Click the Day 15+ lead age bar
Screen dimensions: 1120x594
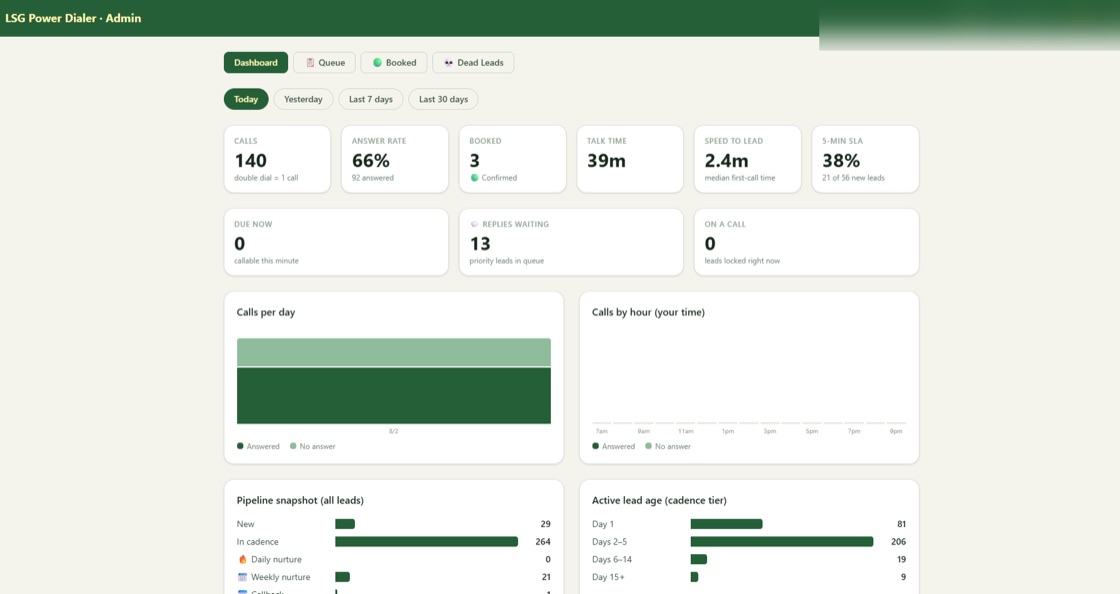[694, 577]
